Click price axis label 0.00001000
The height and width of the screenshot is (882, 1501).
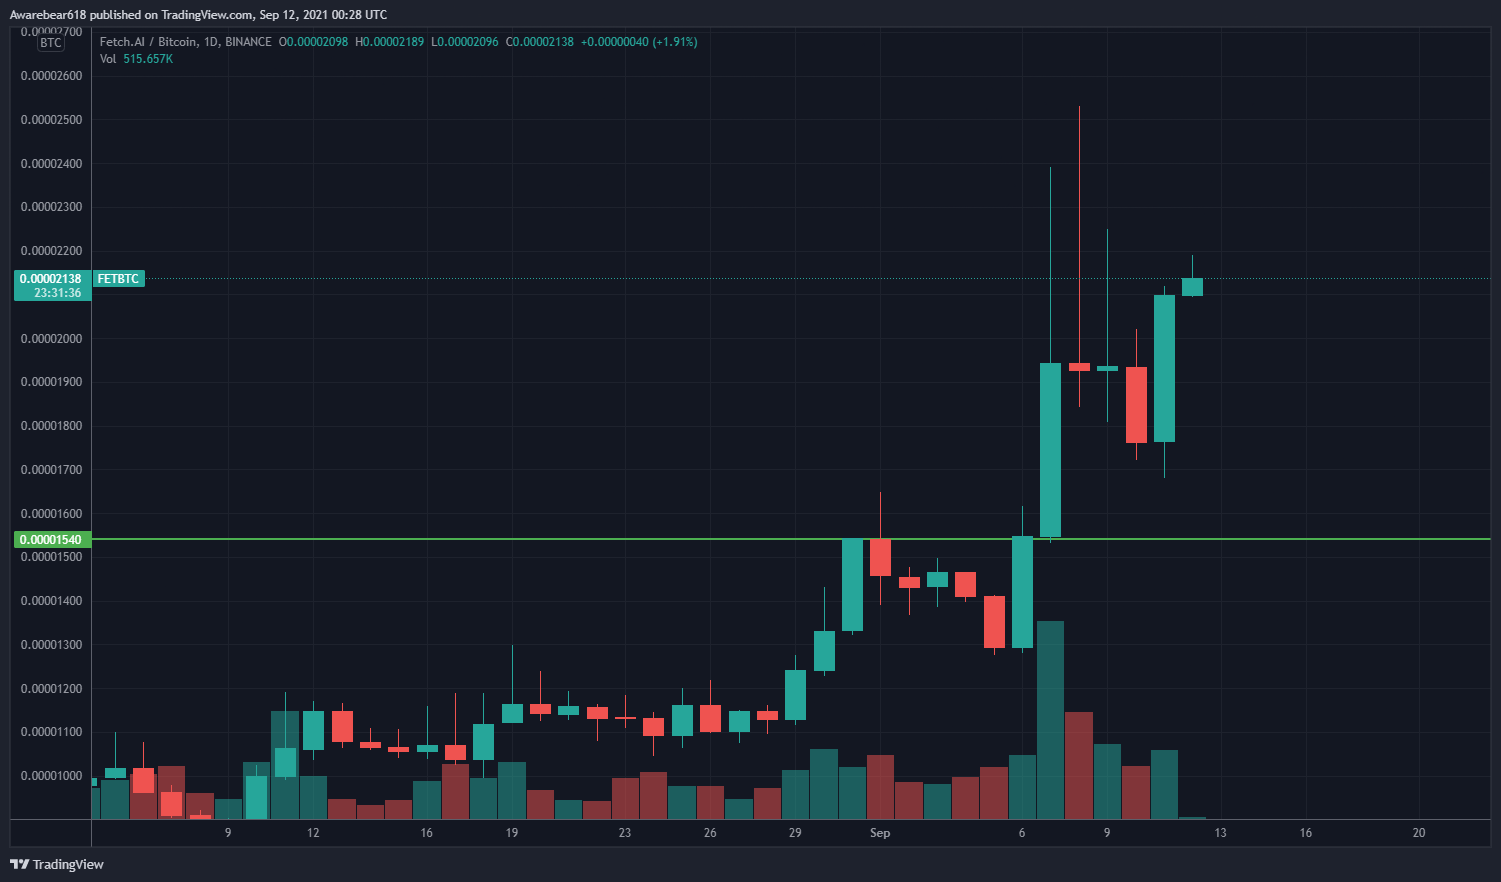(x=51, y=776)
